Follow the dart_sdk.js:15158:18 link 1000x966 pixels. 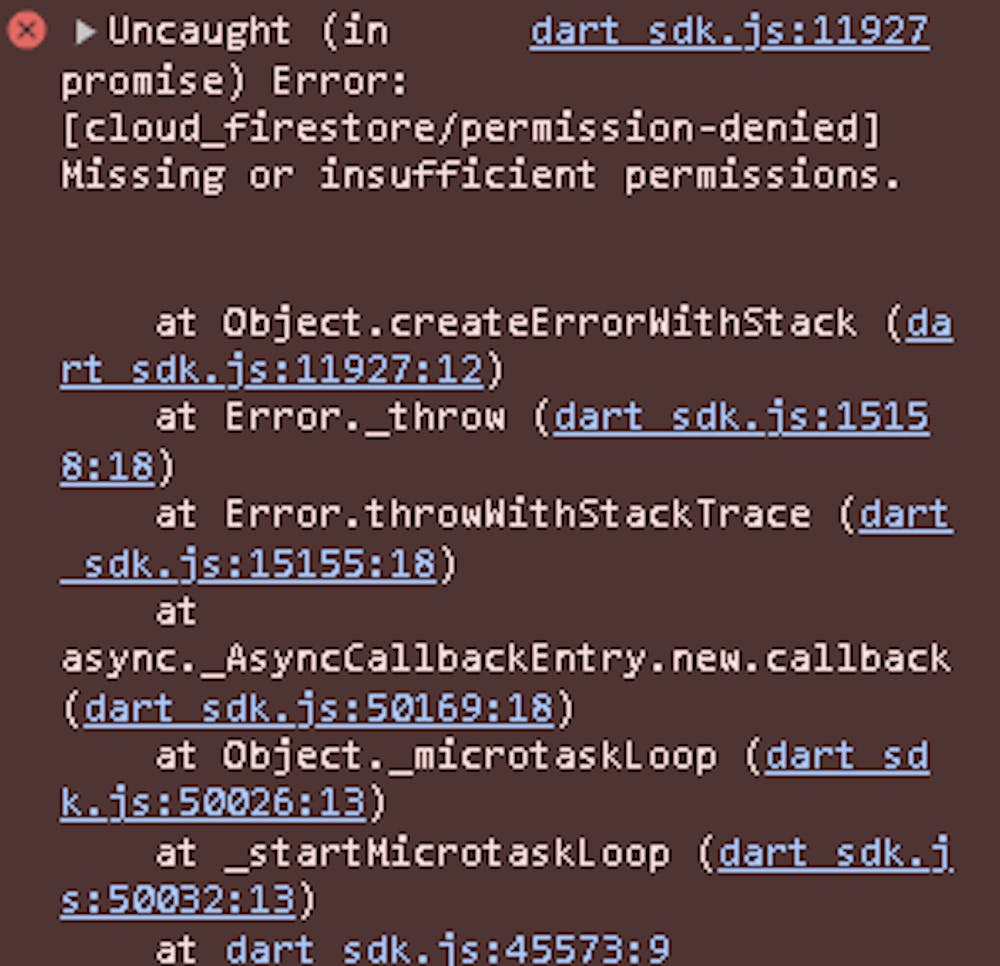tap(741, 418)
